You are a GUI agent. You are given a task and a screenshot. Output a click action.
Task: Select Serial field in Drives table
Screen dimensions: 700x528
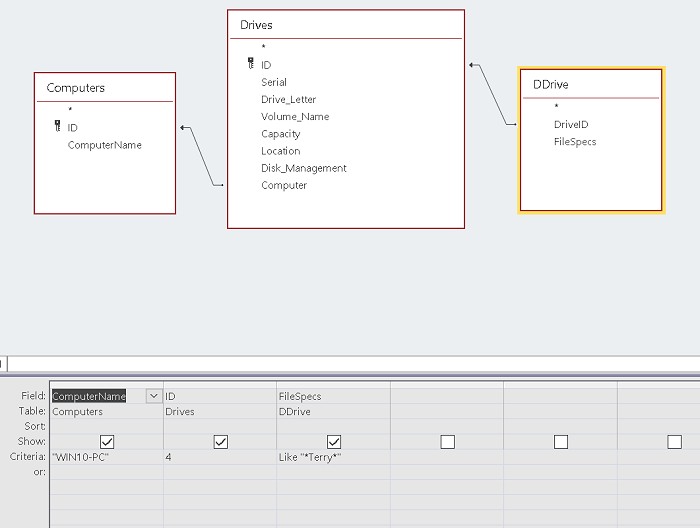pyautogui.click(x=274, y=82)
